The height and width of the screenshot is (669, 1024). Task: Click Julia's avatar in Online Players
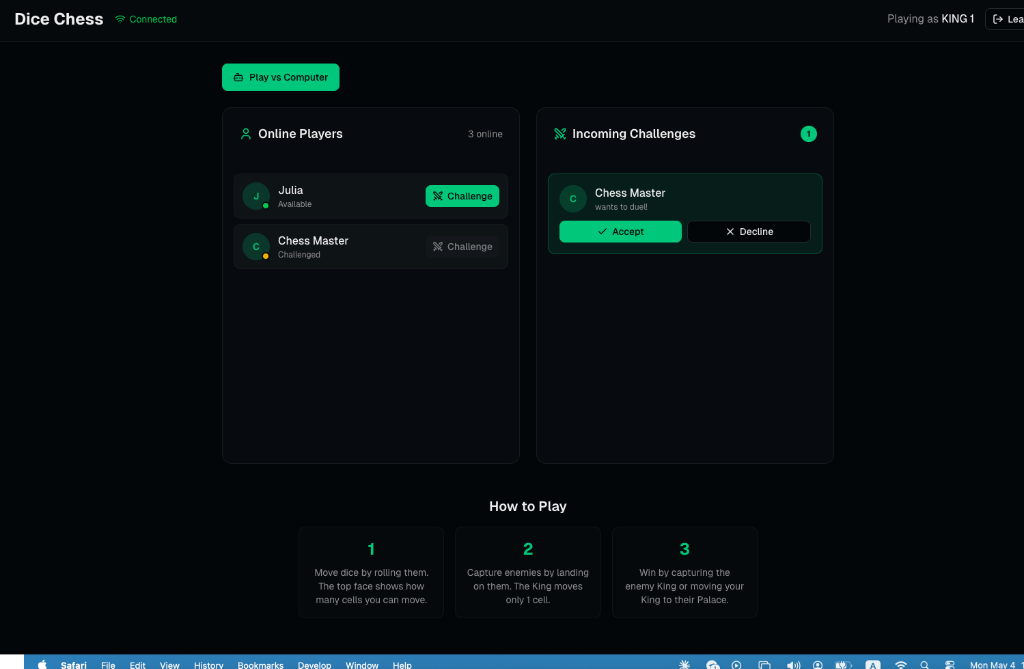point(256,196)
